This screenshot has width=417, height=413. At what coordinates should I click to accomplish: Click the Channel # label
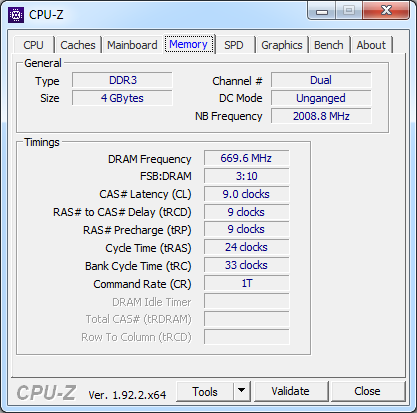pos(237,81)
